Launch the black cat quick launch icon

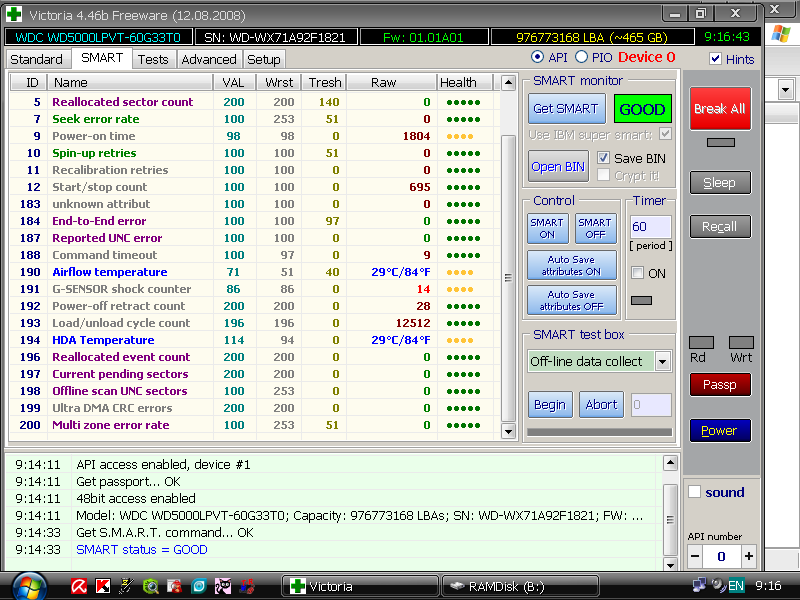(x=223, y=586)
